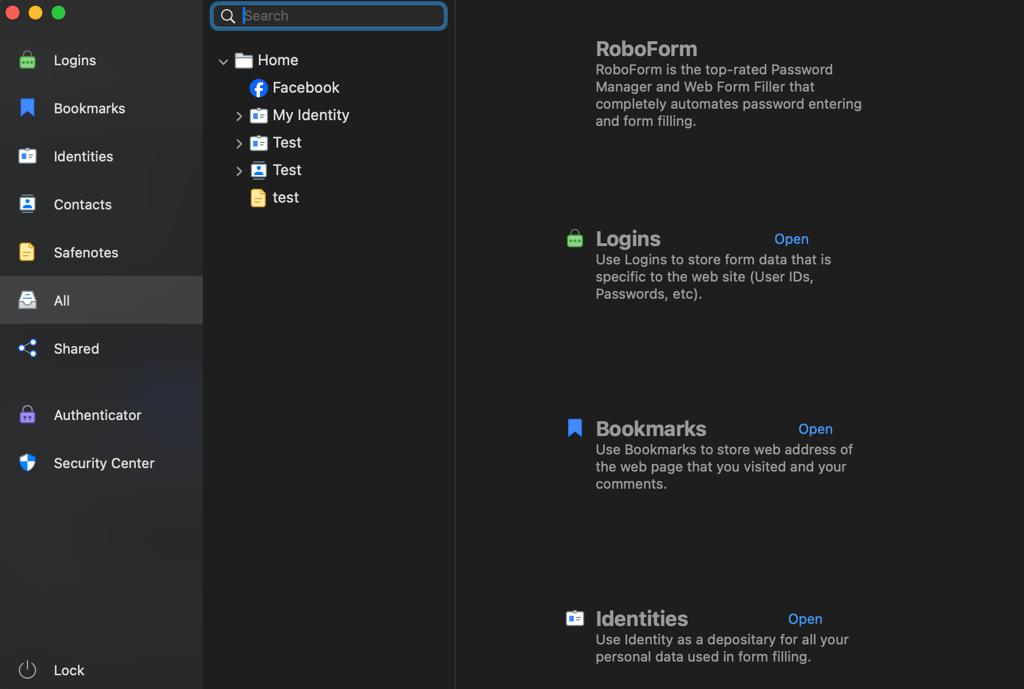Screen dimensions: 1024x689
Task: Click the My Identity card icon in tree
Action: coord(259,115)
